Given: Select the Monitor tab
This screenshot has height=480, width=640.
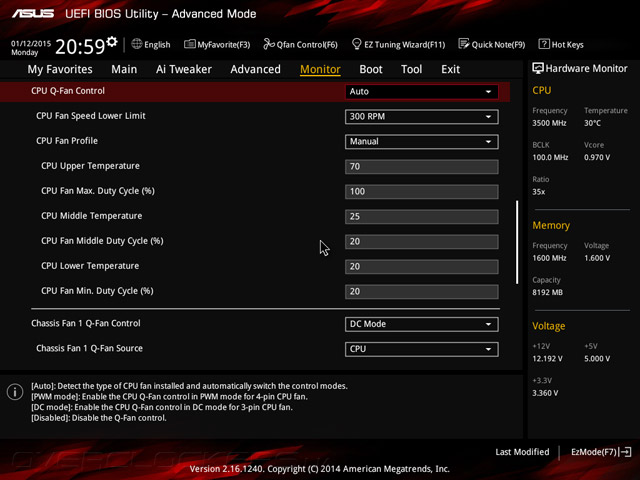Looking at the screenshot, I should tap(320, 69).
